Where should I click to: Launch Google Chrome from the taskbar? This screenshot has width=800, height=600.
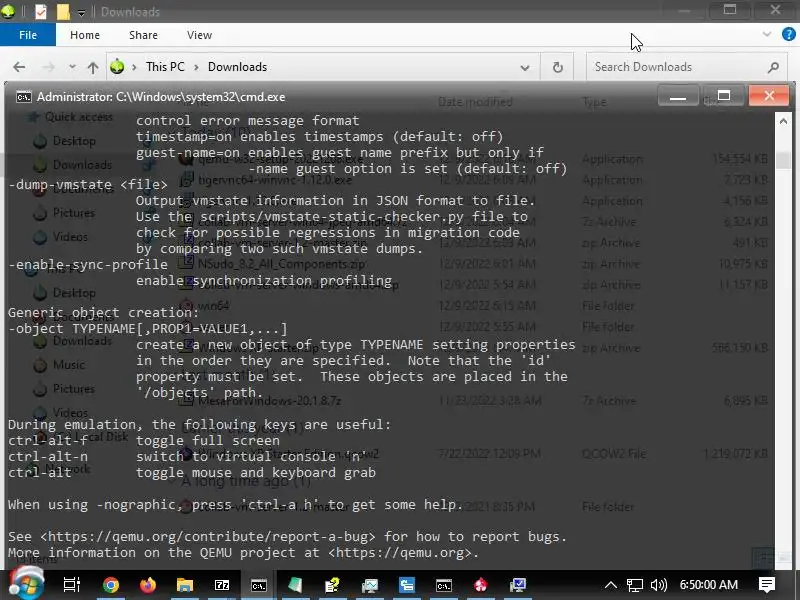(x=110, y=585)
